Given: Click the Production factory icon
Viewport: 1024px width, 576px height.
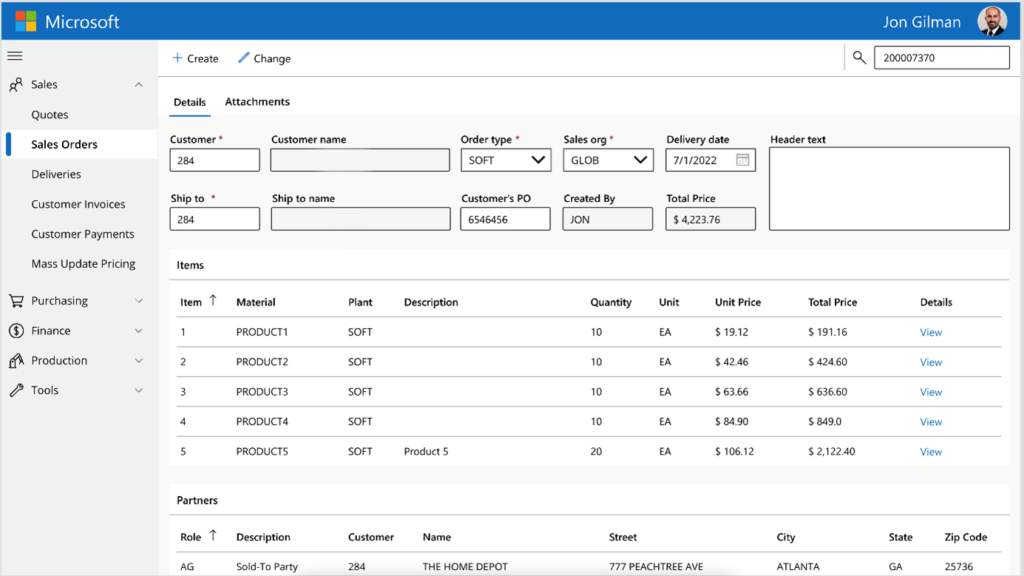Looking at the screenshot, I should click(17, 360).
